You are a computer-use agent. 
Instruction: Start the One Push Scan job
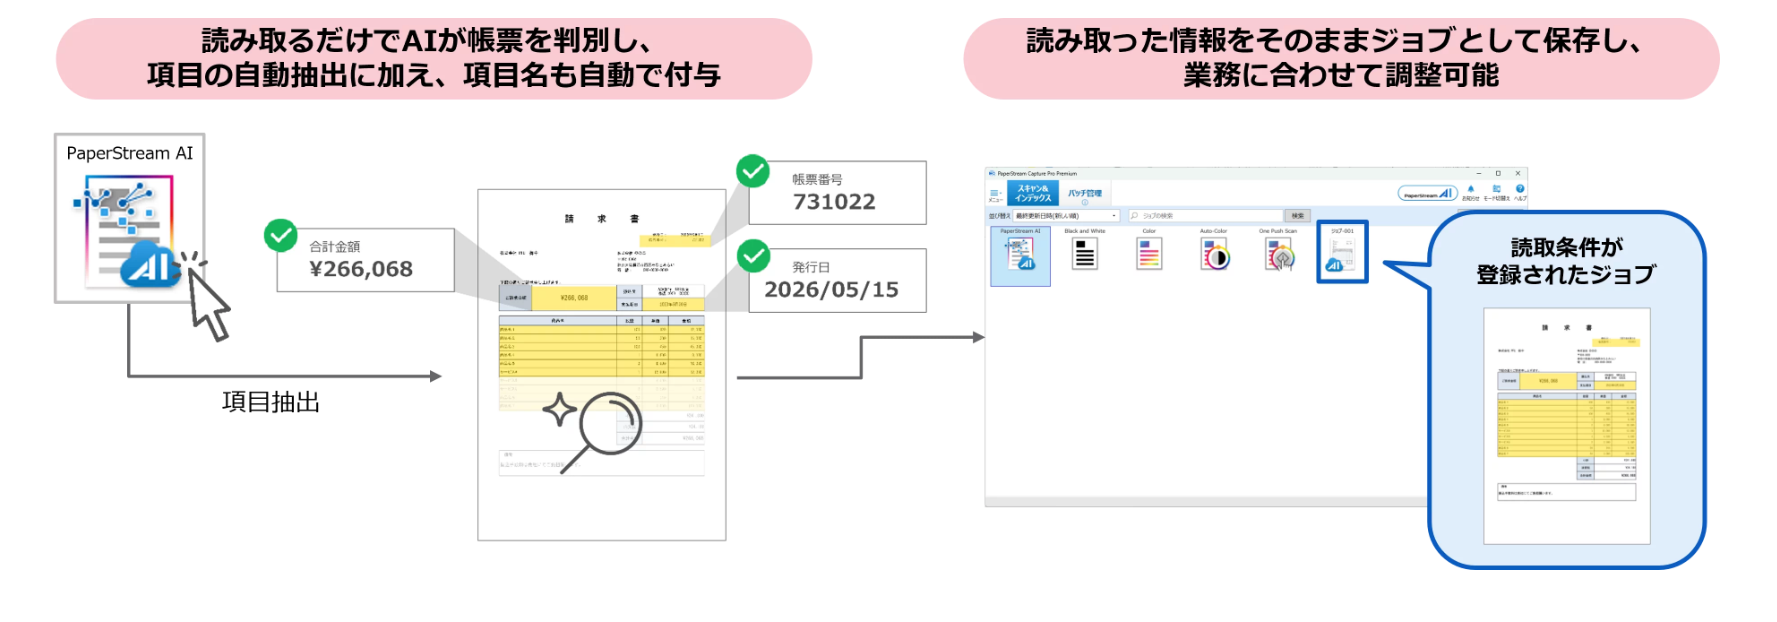[1279, 256]
